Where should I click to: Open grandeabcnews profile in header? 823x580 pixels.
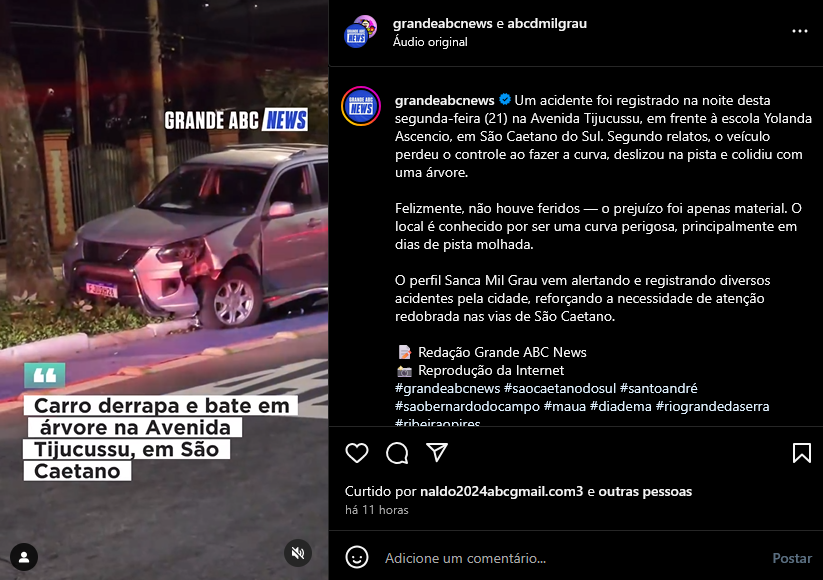click(442, 24)
